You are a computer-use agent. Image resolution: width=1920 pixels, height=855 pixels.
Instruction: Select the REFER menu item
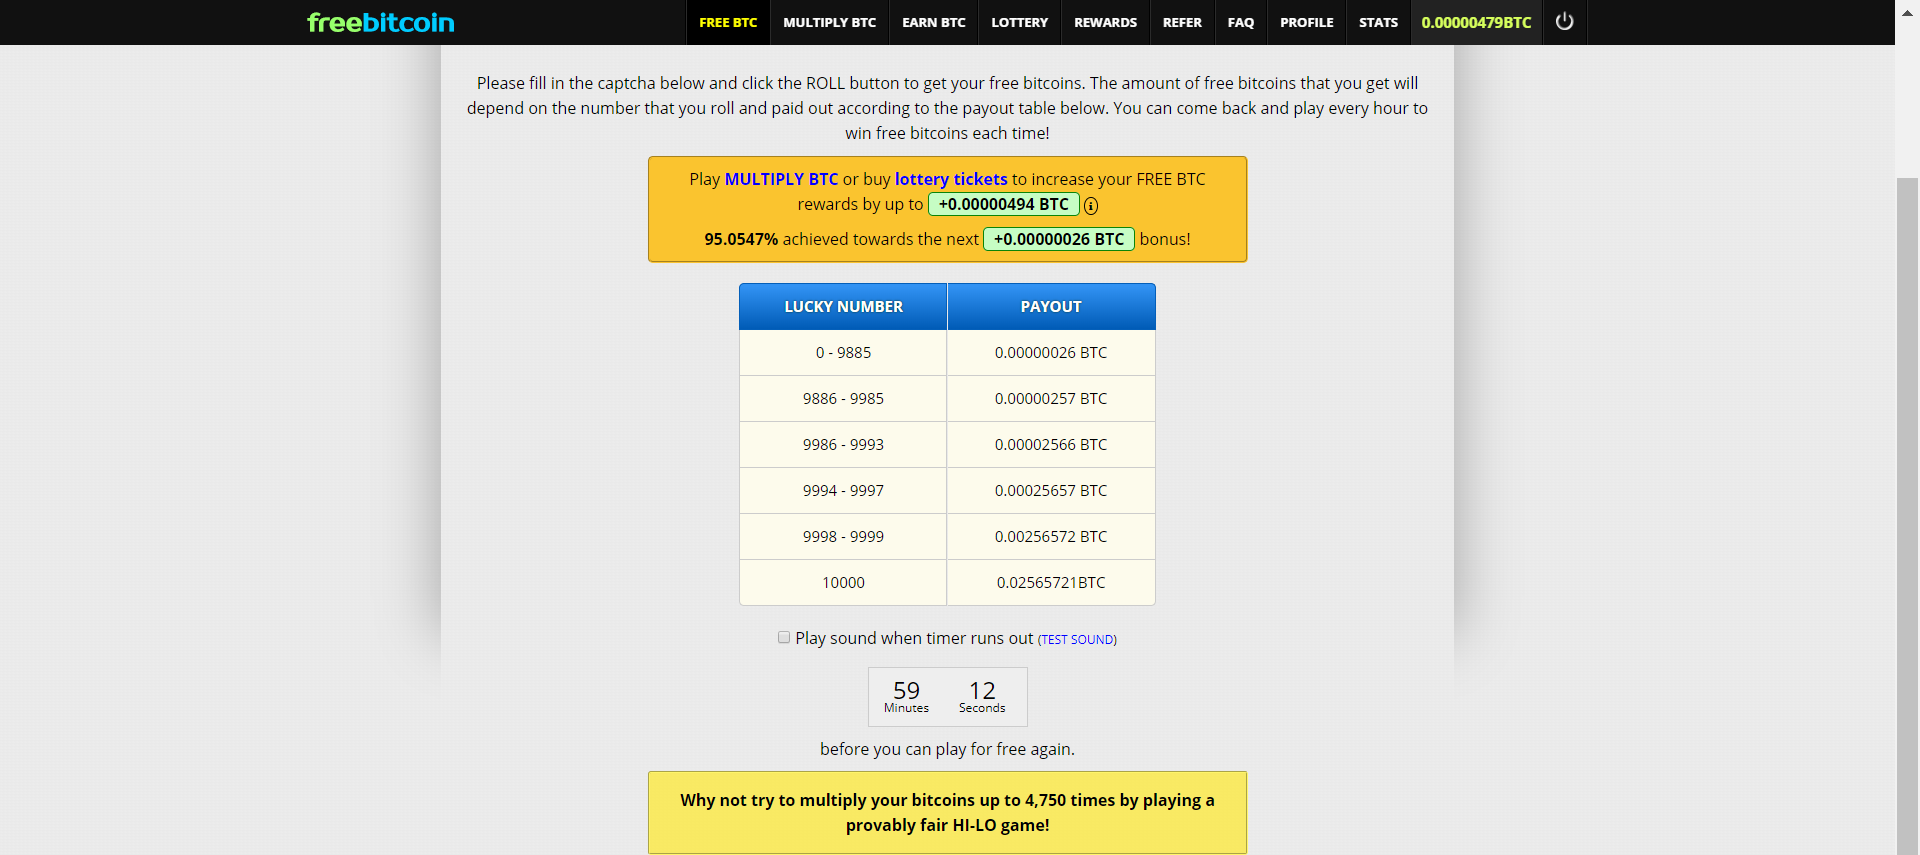click(1182, 22)
